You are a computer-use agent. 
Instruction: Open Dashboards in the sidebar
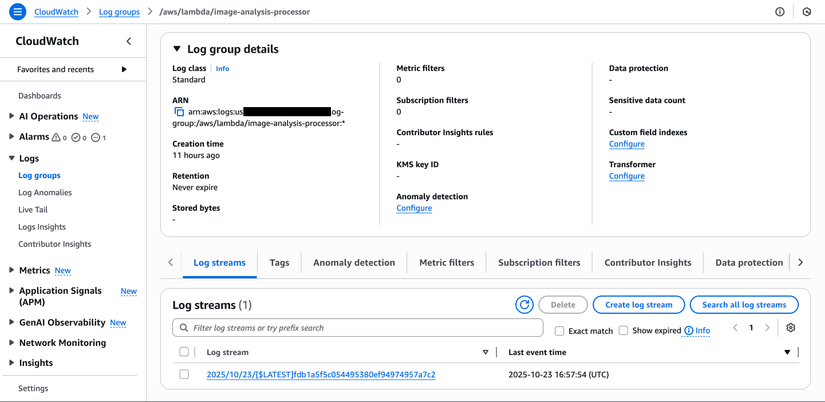[39, 96]
